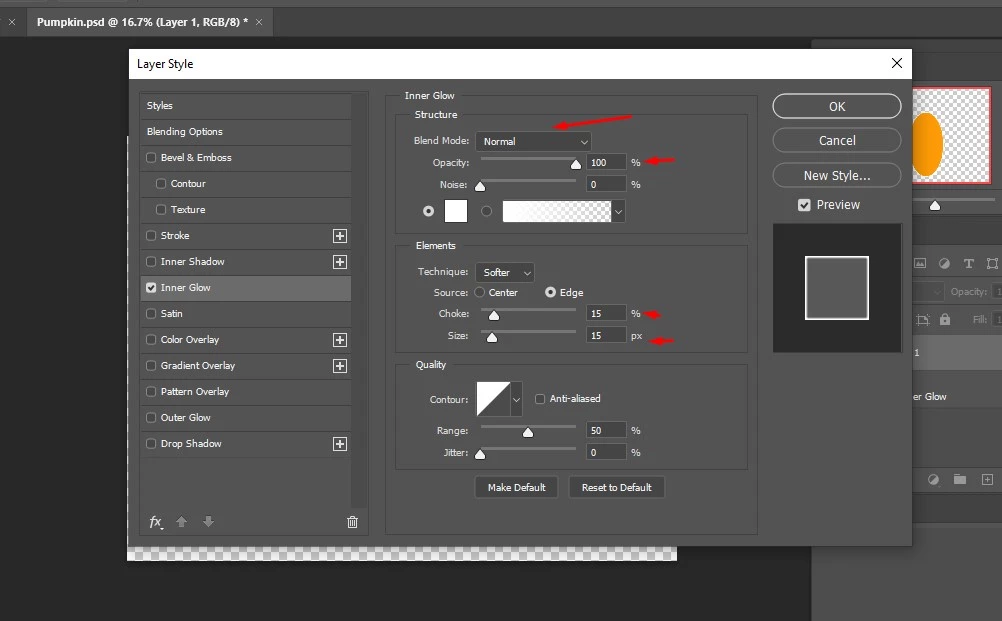Move effect down with the down arrow
This screenshot has height=621, width=1002.
(208, 521)
